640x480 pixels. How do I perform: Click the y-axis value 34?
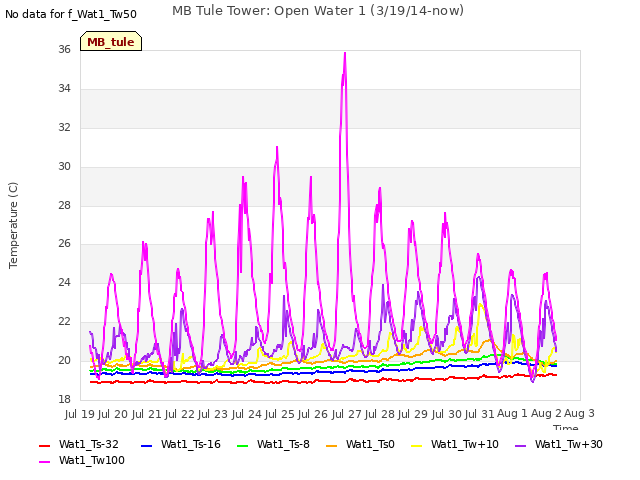coord(64,89)
